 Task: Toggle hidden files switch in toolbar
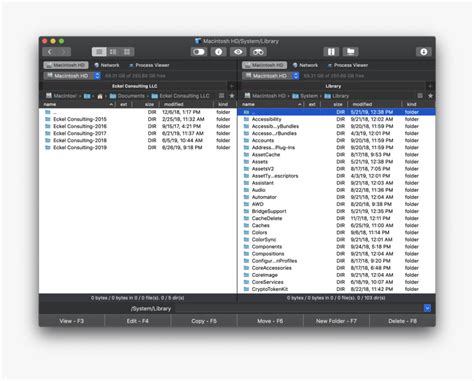pyautogui.click(x=199, y=52)
